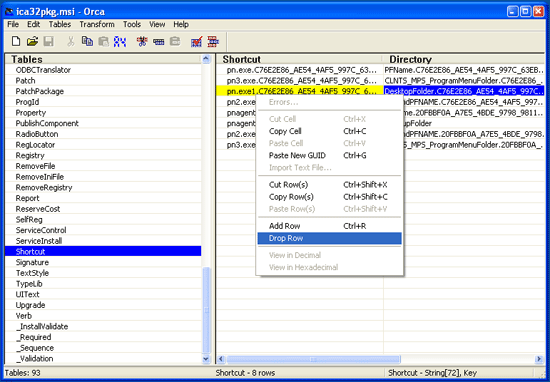Choose Drop Row in the context menu
The height and width of the screenshot is (382, 550).
click(x=329, y=238)
